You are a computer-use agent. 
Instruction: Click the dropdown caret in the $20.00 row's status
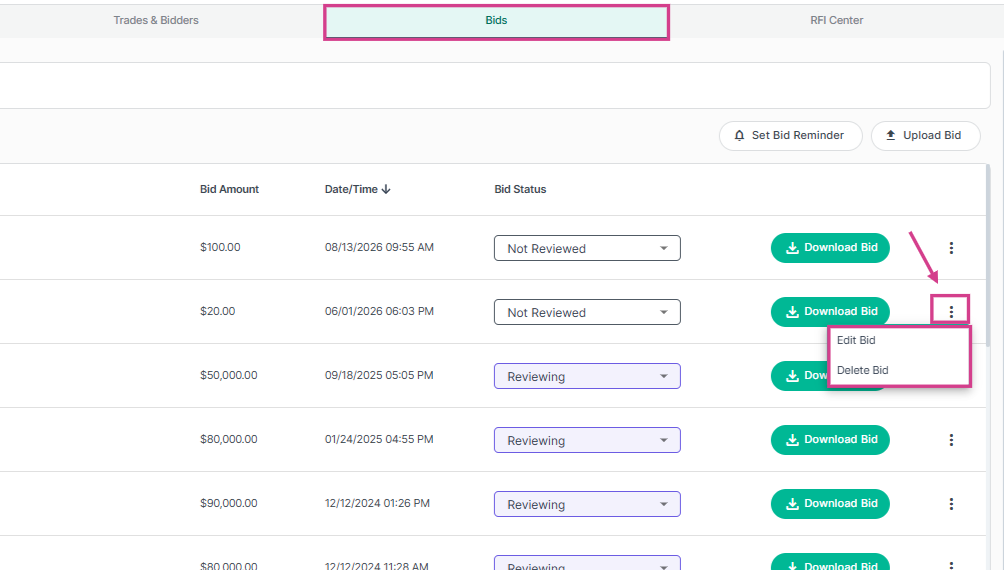click(663, 312)
